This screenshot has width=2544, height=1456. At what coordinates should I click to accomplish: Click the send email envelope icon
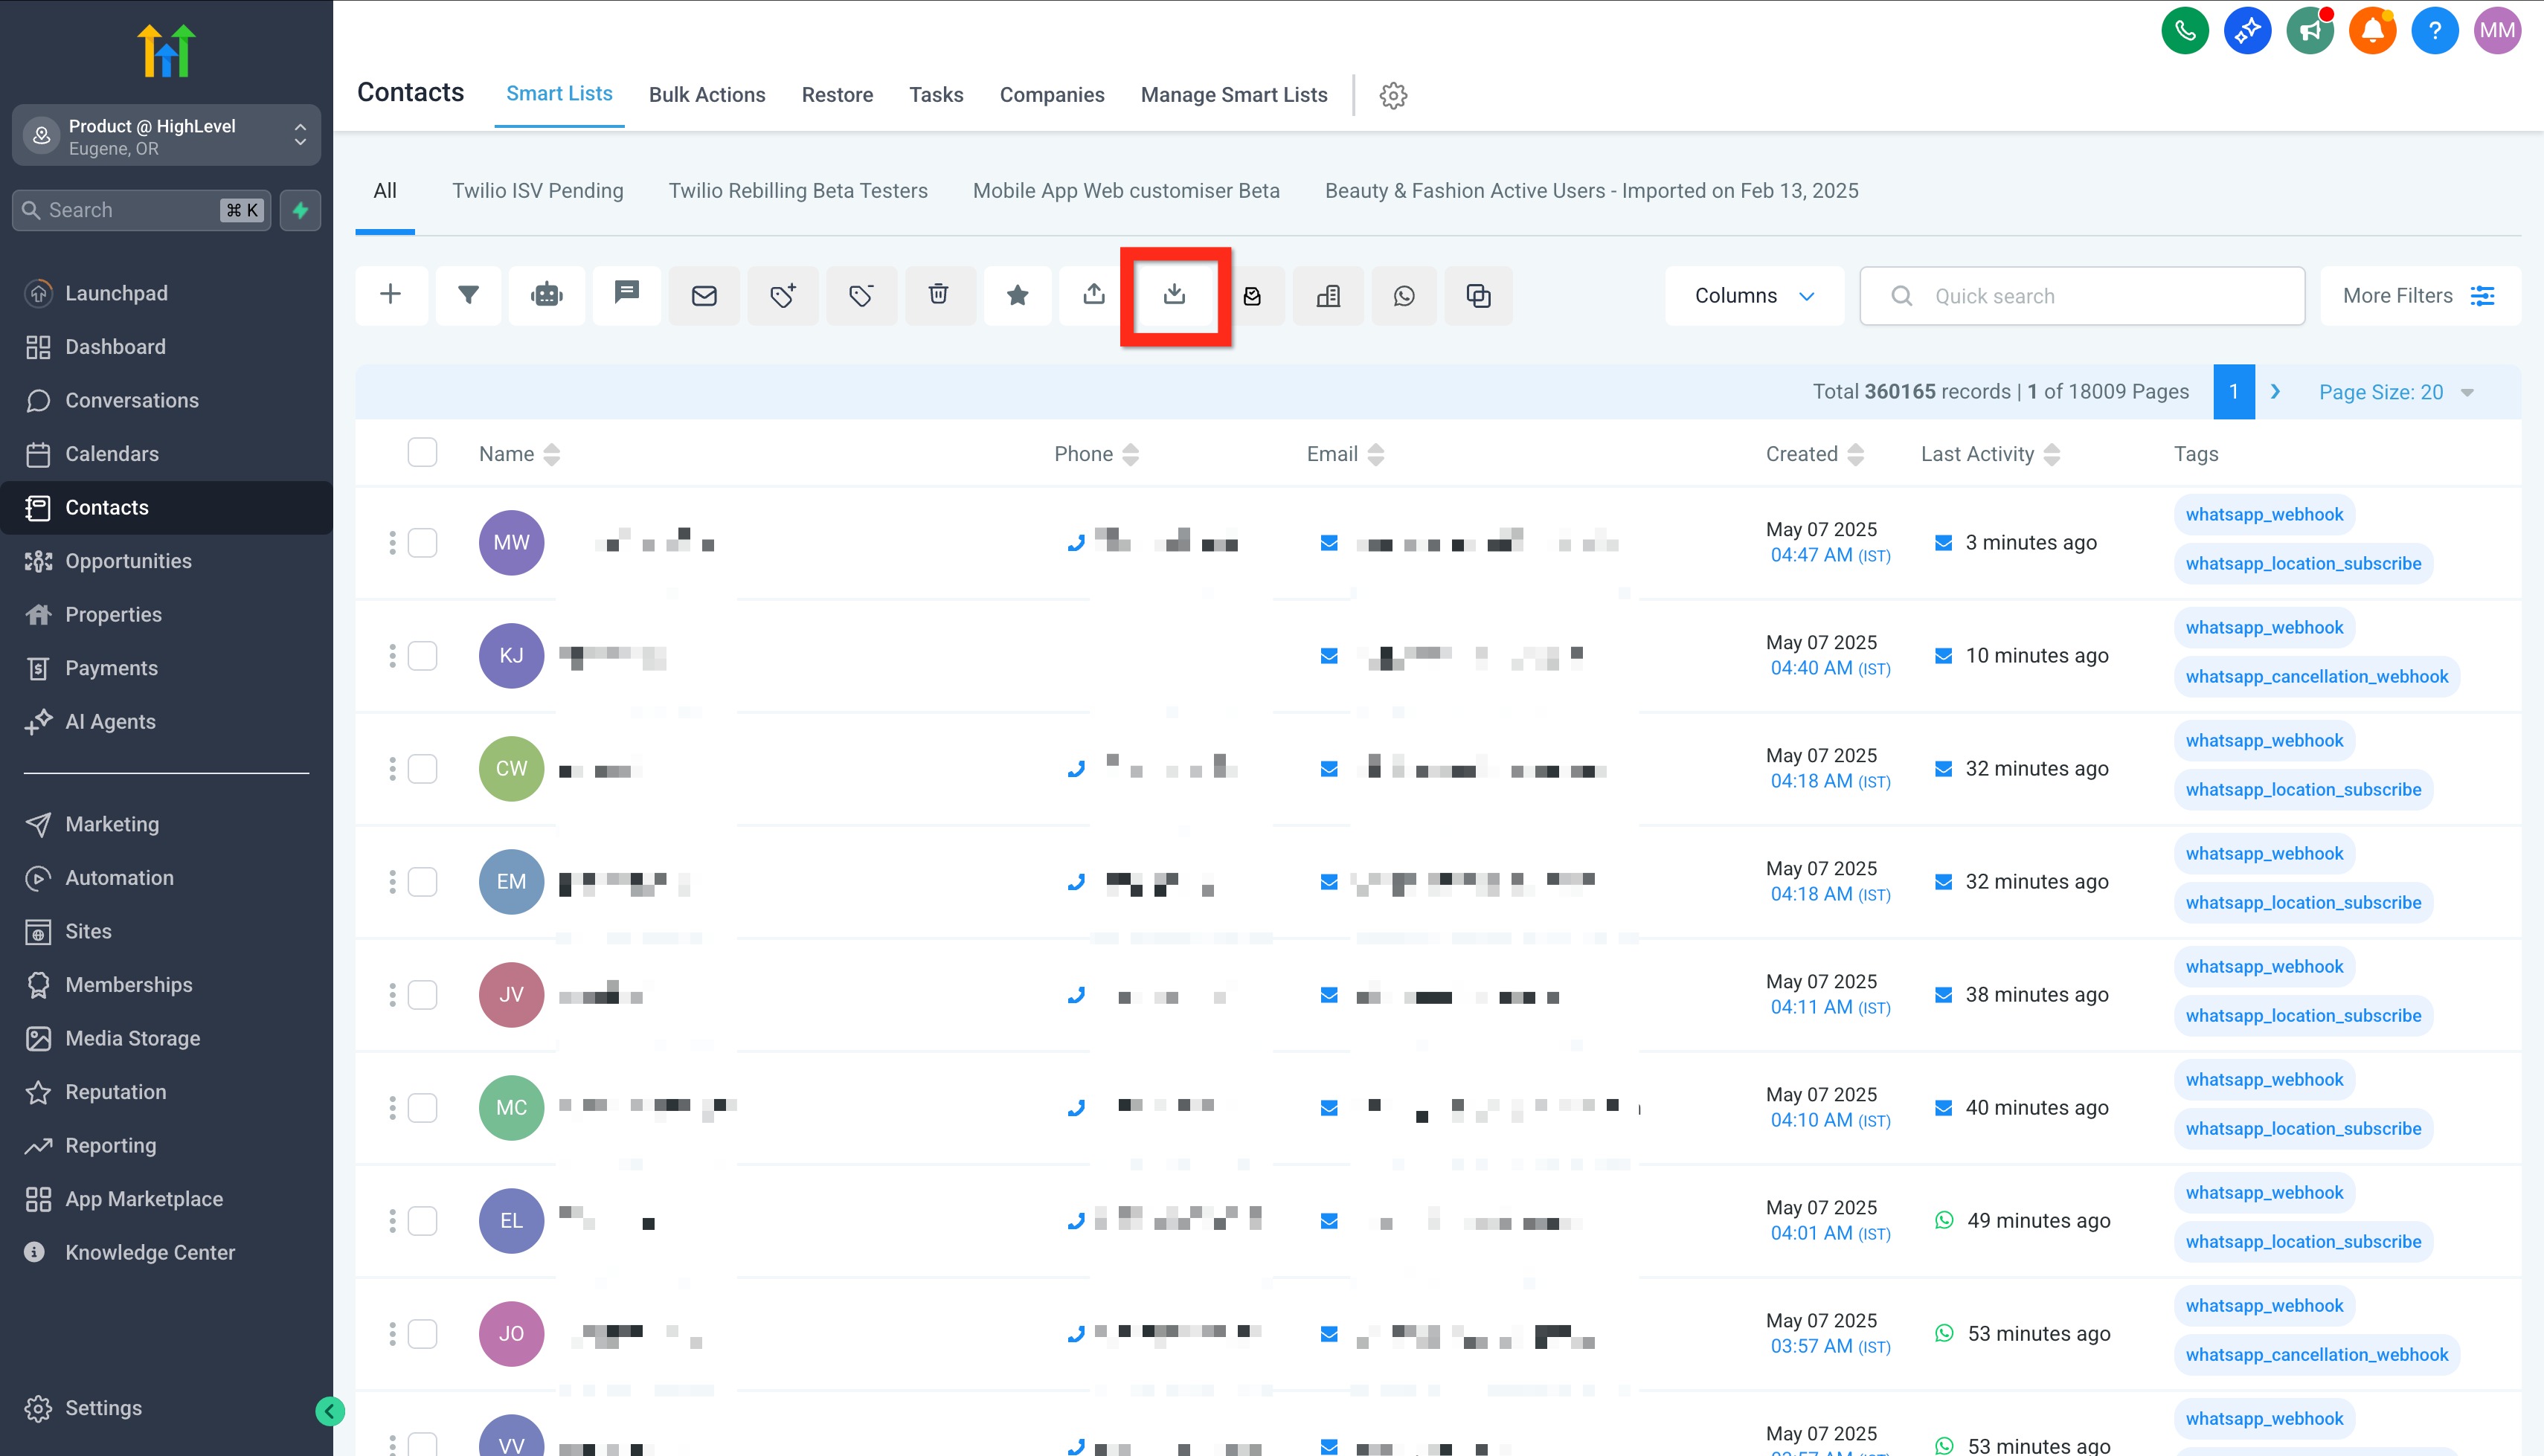coord(704,295)
